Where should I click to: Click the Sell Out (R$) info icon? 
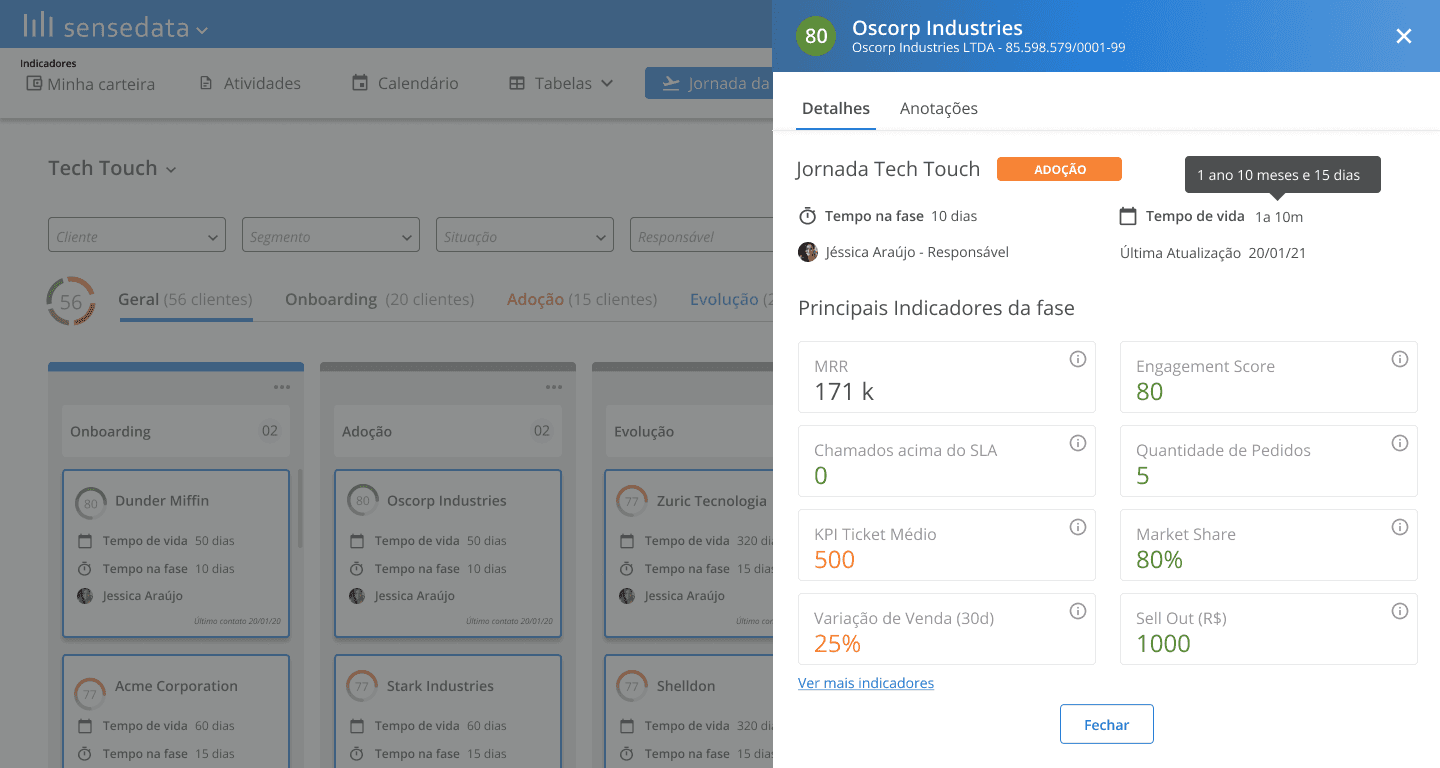[x=1400, y=611]
